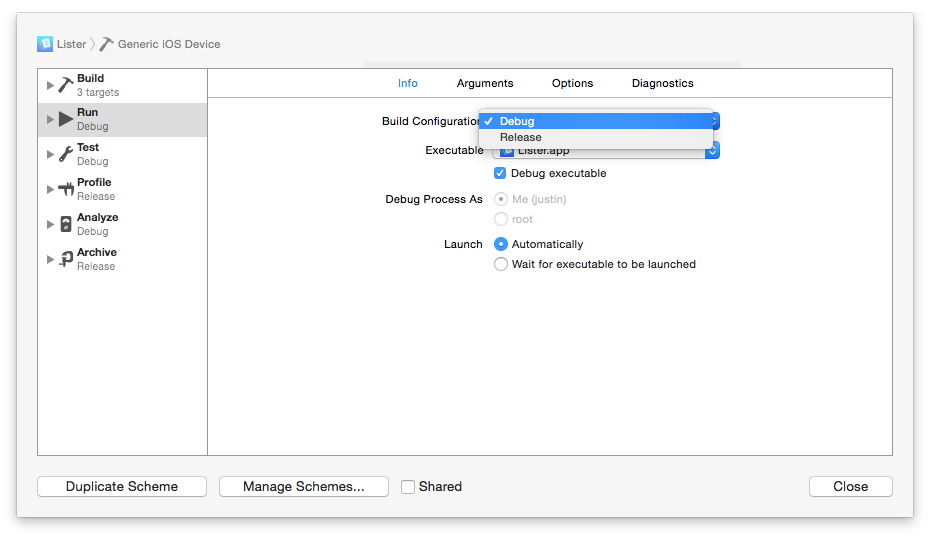Click the Analyze icon in sidebar
This screenshot has height=538, width=930.
point(66,224)
